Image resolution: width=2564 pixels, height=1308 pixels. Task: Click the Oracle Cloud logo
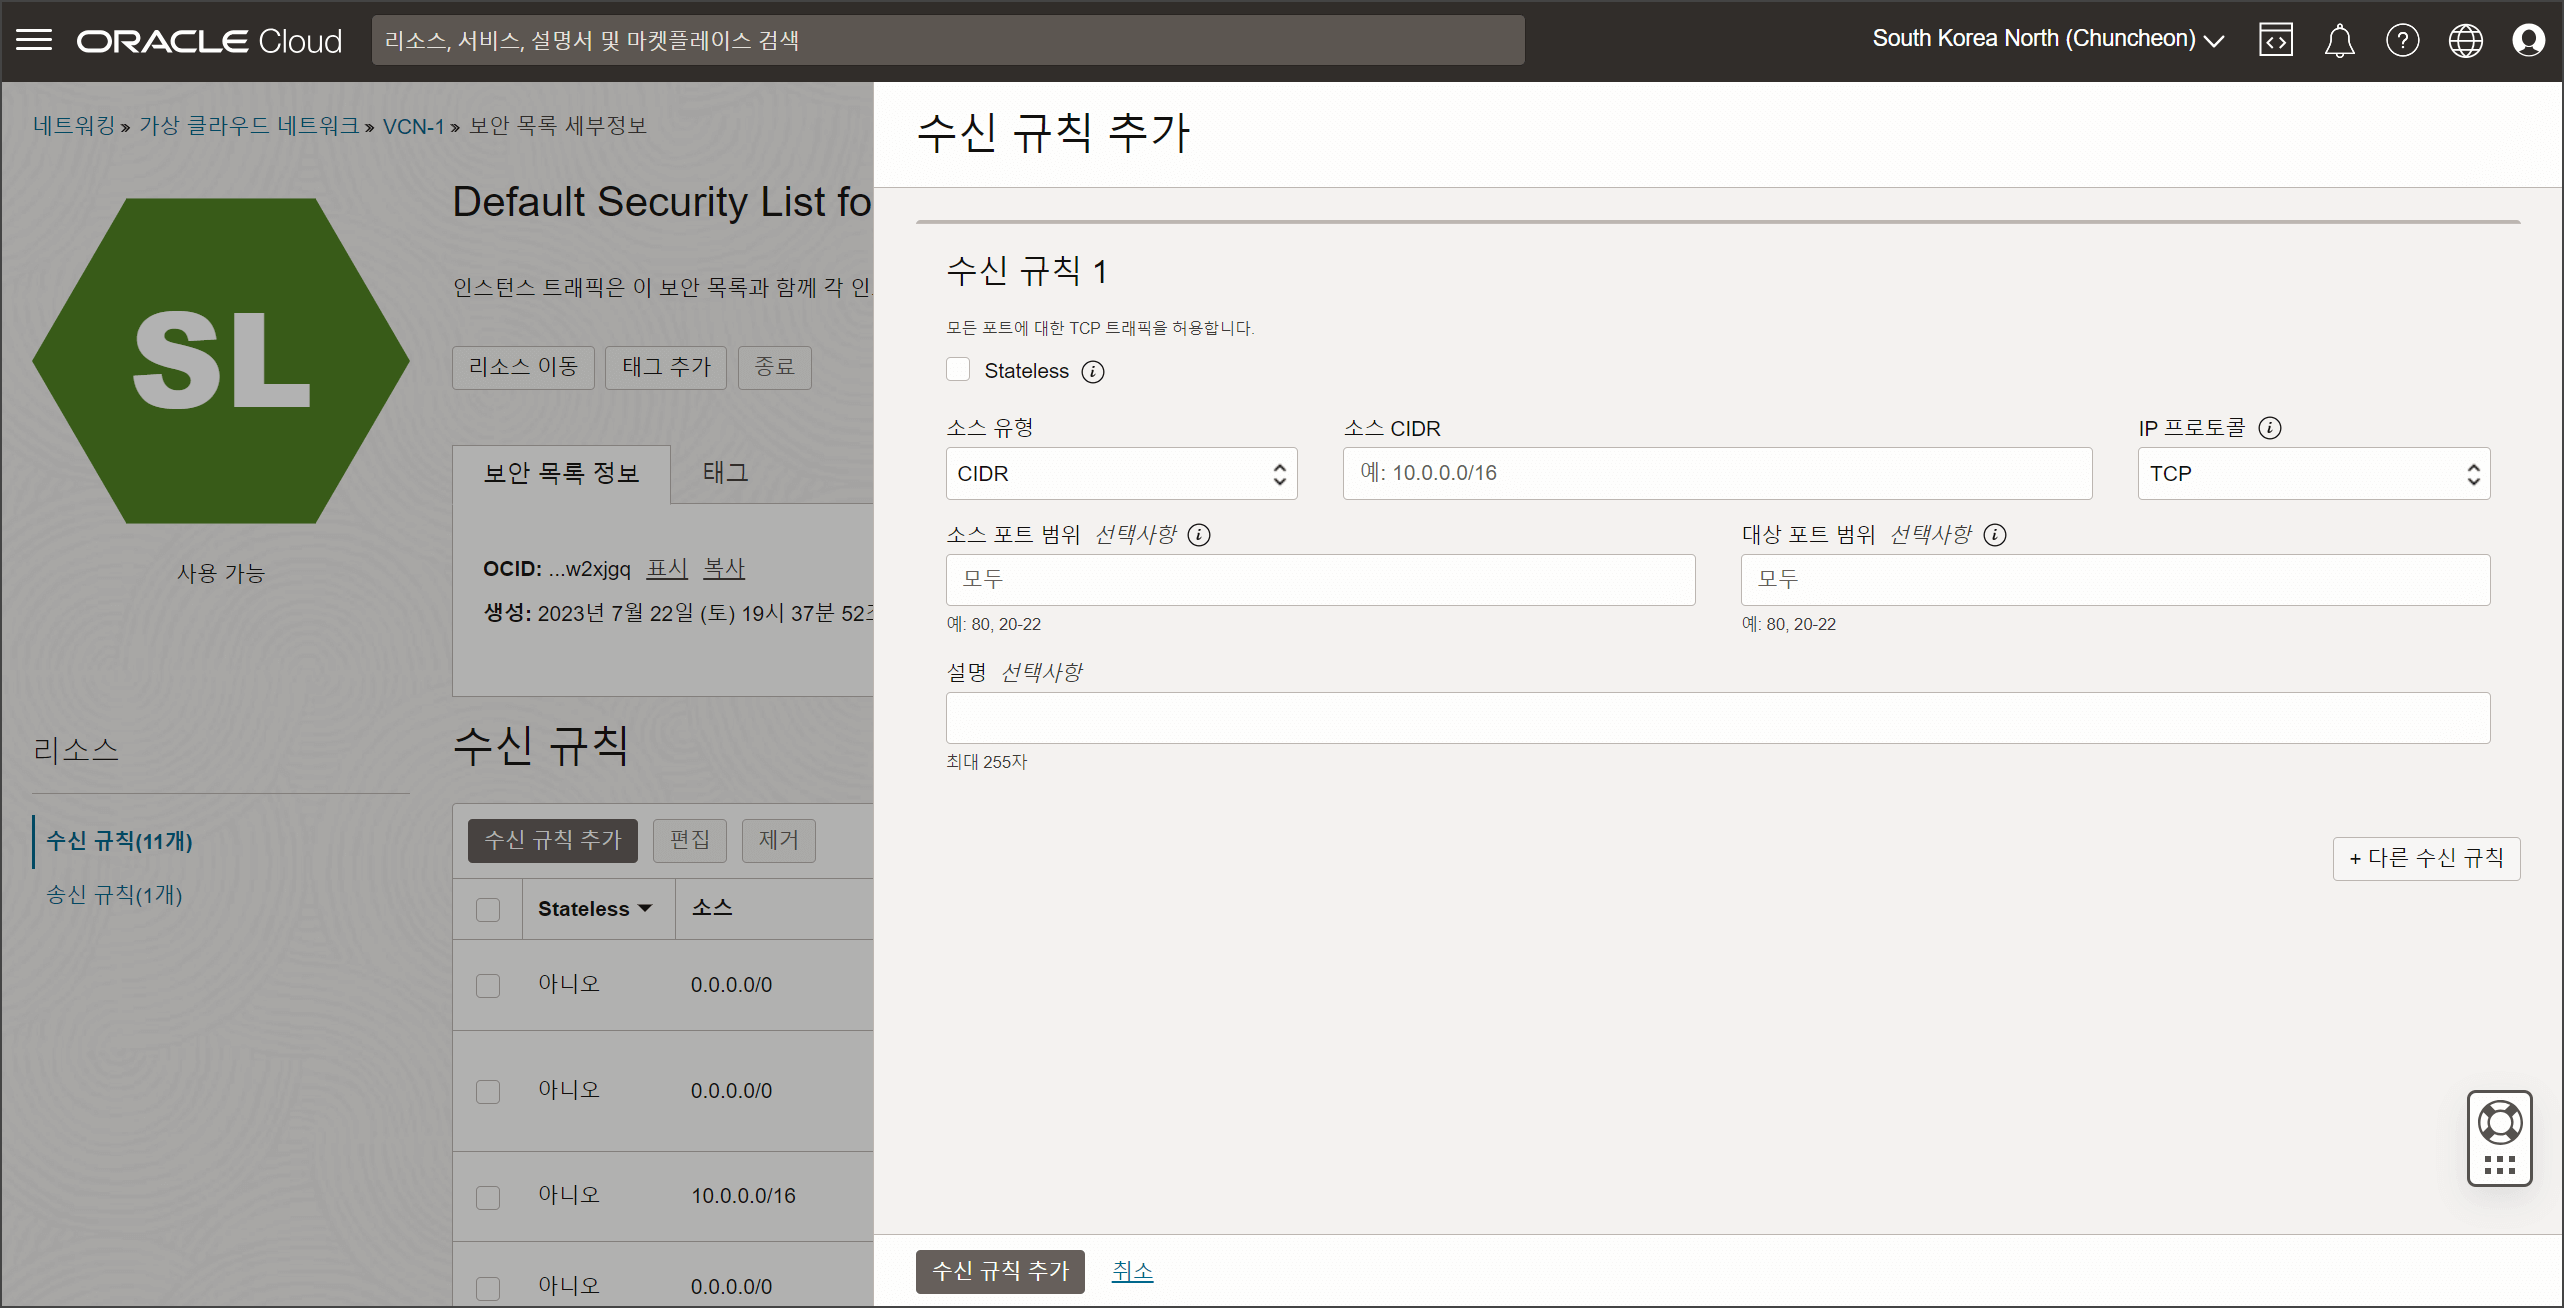click(x=209, y=40)
